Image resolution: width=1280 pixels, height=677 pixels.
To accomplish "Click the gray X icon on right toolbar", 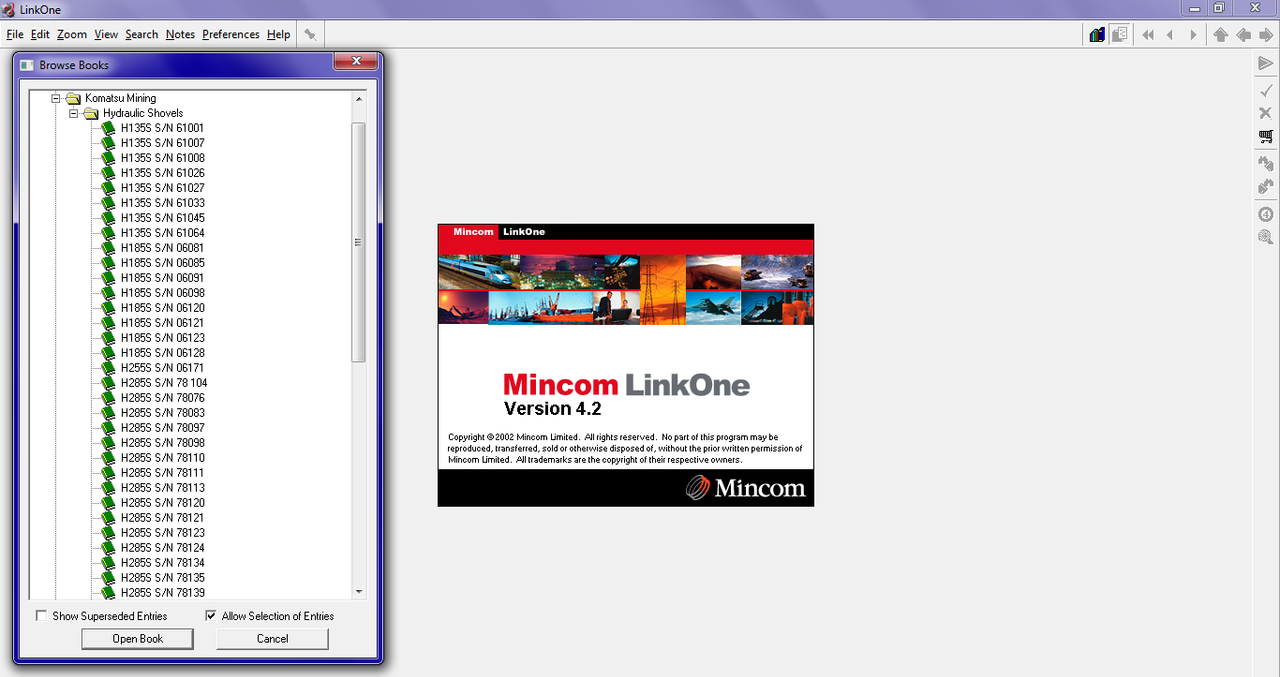I will tap(1266, 113).
